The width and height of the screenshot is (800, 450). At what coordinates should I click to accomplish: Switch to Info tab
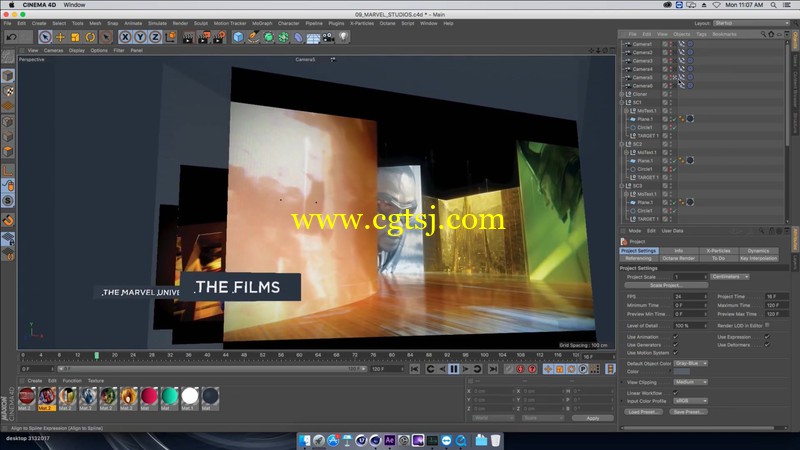(x=679, y=251)
